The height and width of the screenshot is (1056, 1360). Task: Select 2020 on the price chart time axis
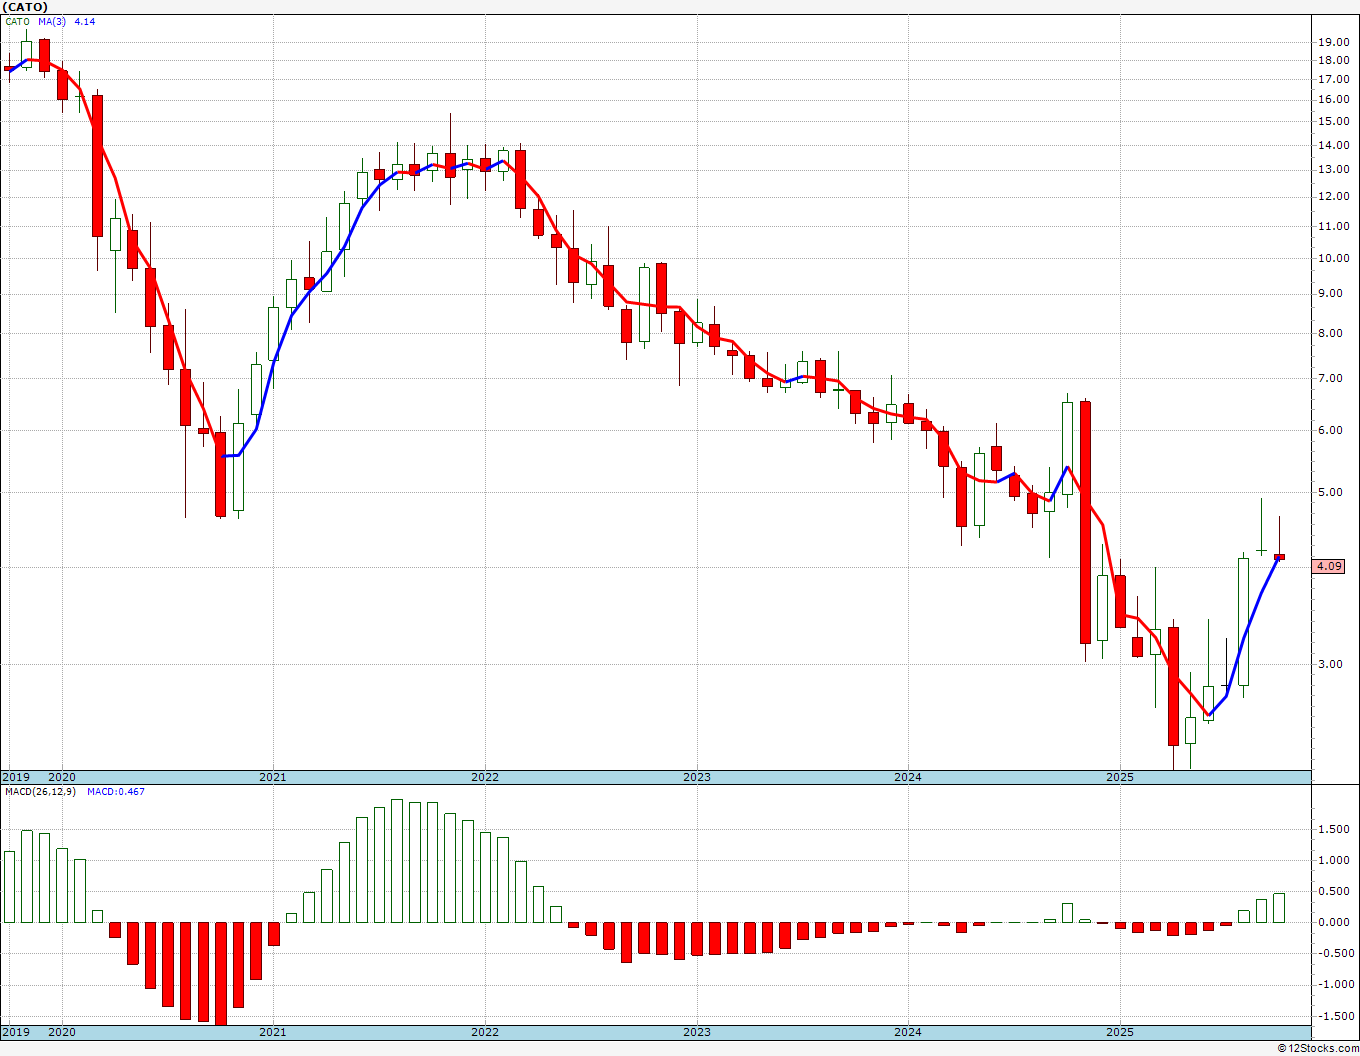[62, 777]
